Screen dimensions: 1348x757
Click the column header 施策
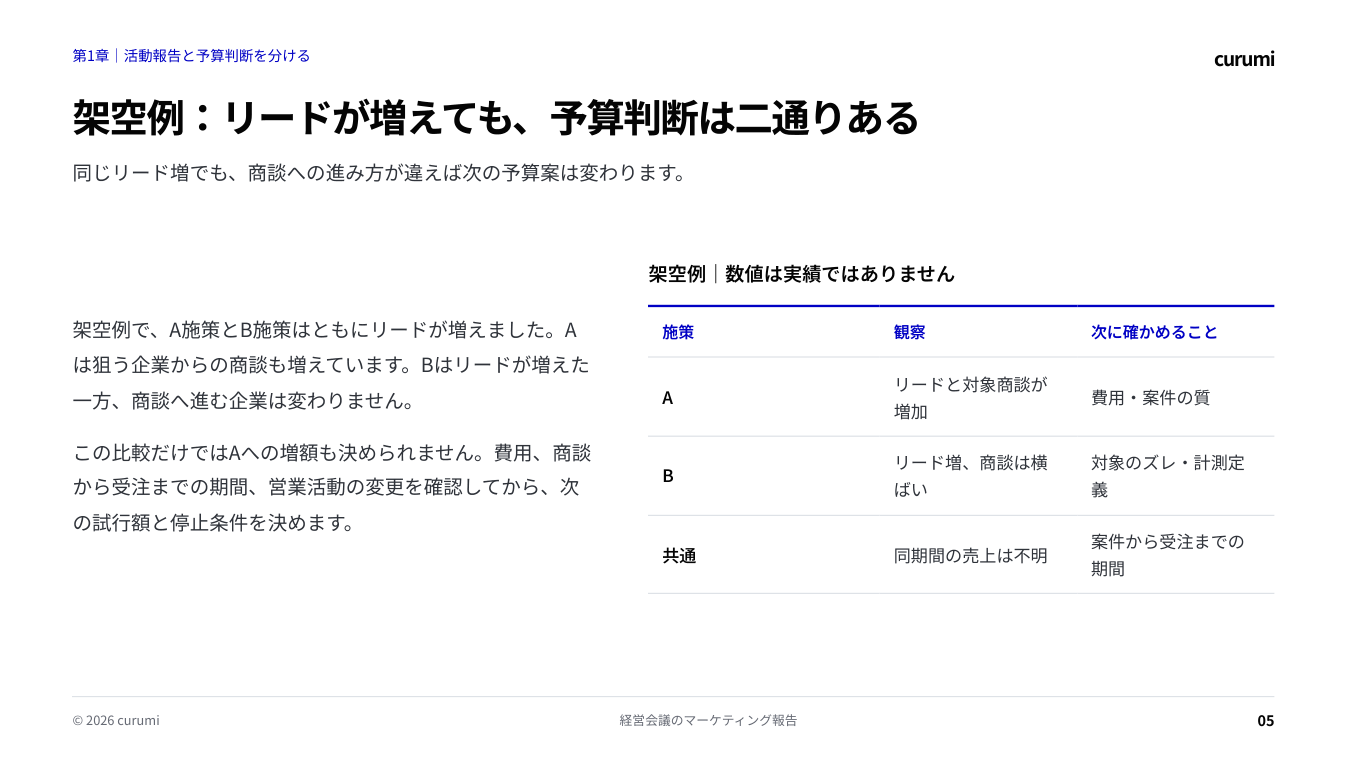coord(678,332)
